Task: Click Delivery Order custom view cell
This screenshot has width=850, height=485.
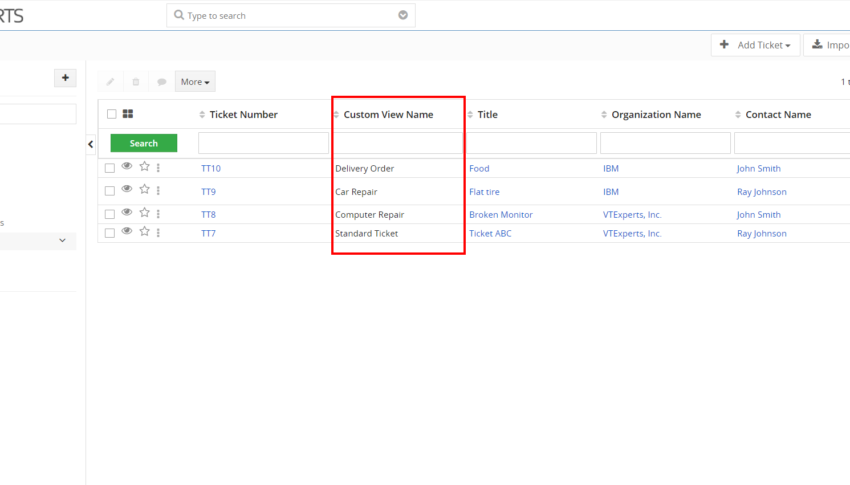Action: point(364,169)
